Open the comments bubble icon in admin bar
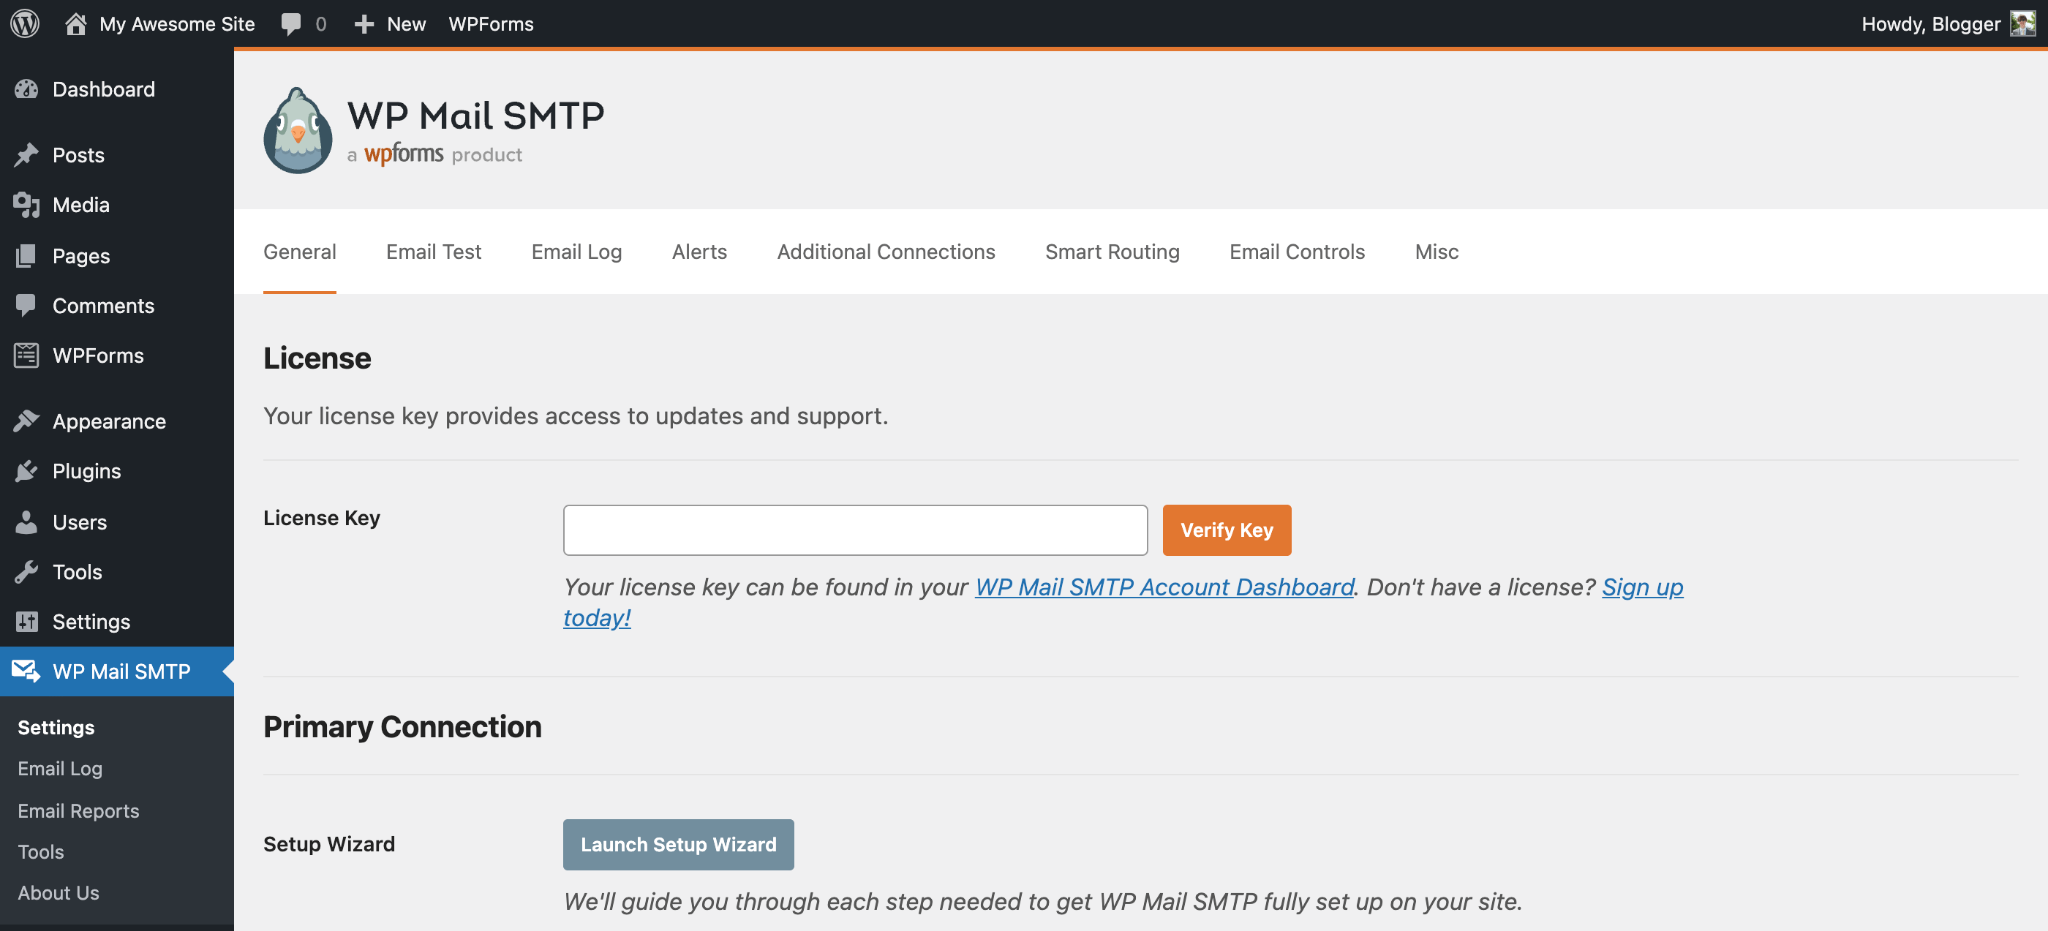Viewport: 2048px width, 931px height. tap(291, 24)
